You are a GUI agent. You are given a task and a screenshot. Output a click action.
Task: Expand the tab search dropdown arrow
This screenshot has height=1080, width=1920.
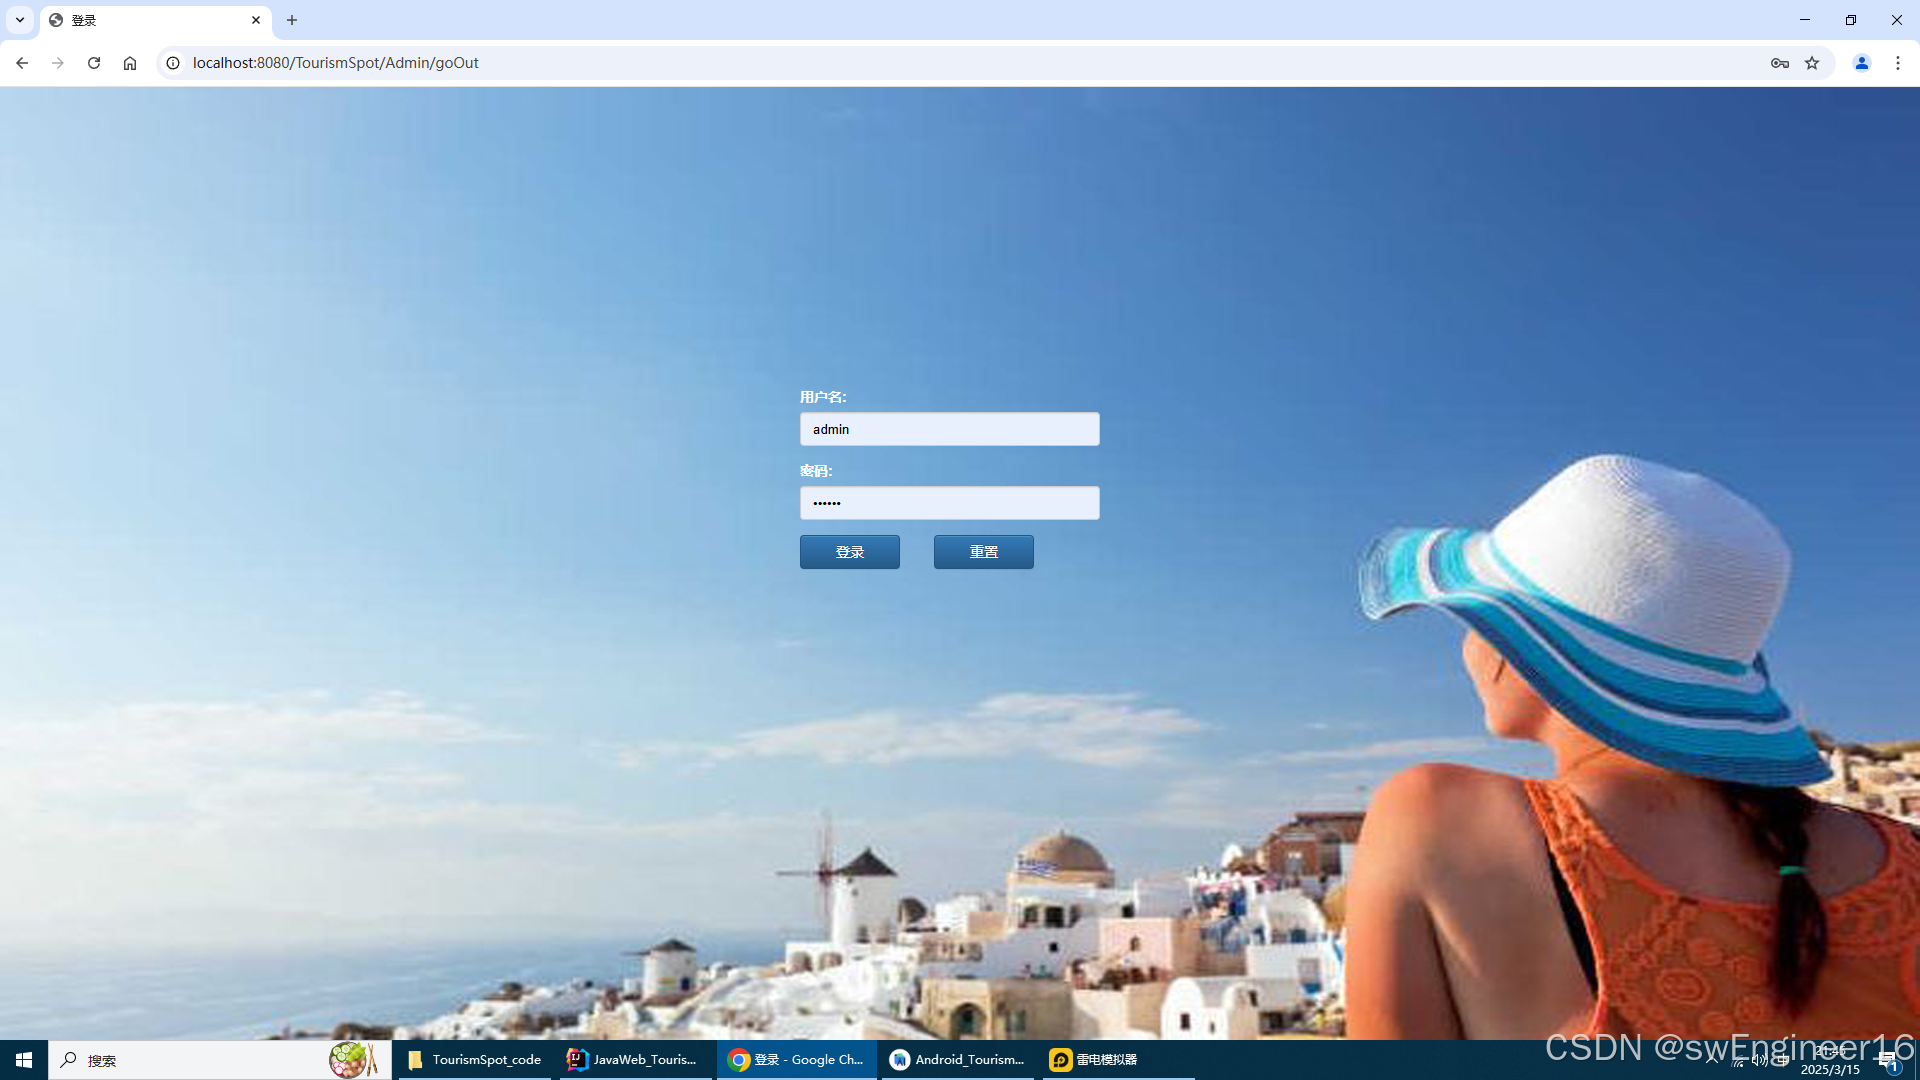(20, 20)
